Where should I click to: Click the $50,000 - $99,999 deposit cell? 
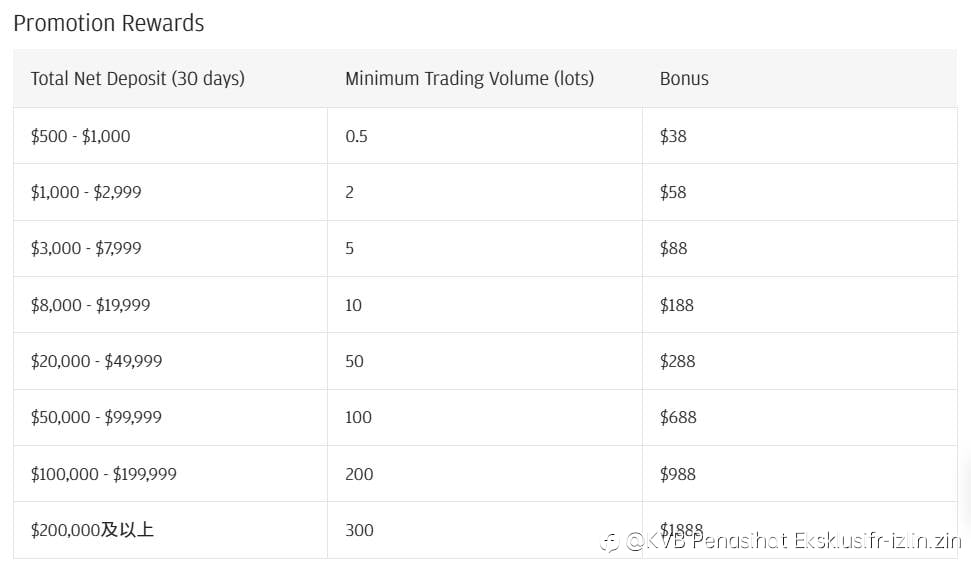click(x=170, y=417)
